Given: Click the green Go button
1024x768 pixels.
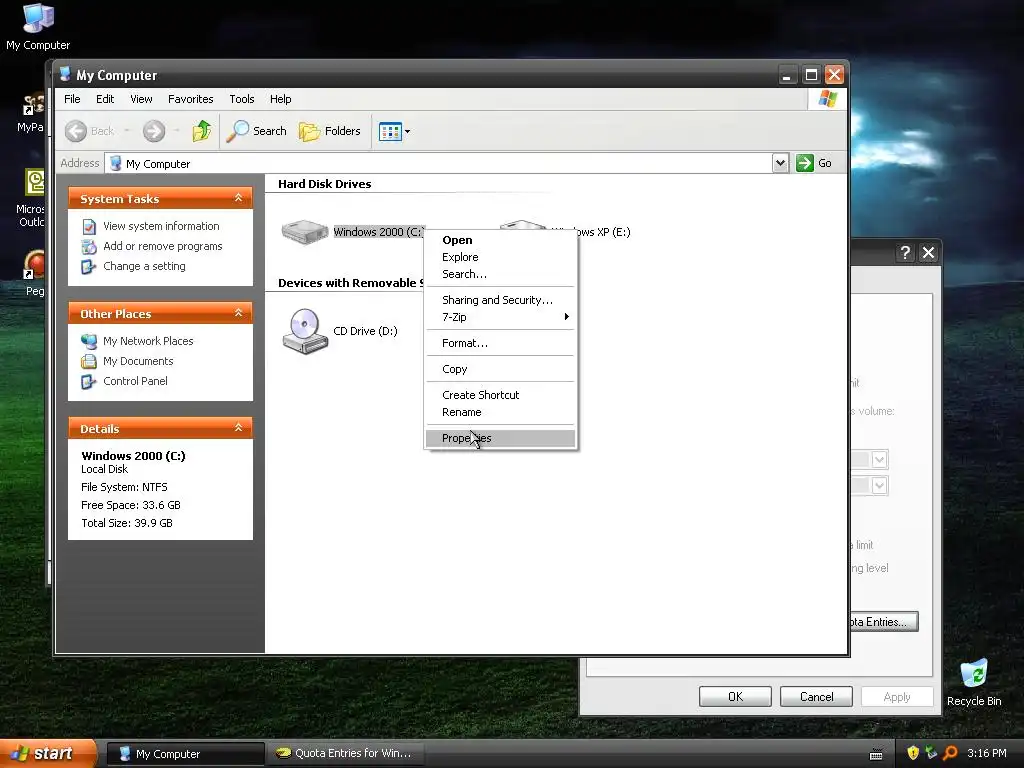Looking at the screenshot, I should pyautogui.click(x=814, y=163).
